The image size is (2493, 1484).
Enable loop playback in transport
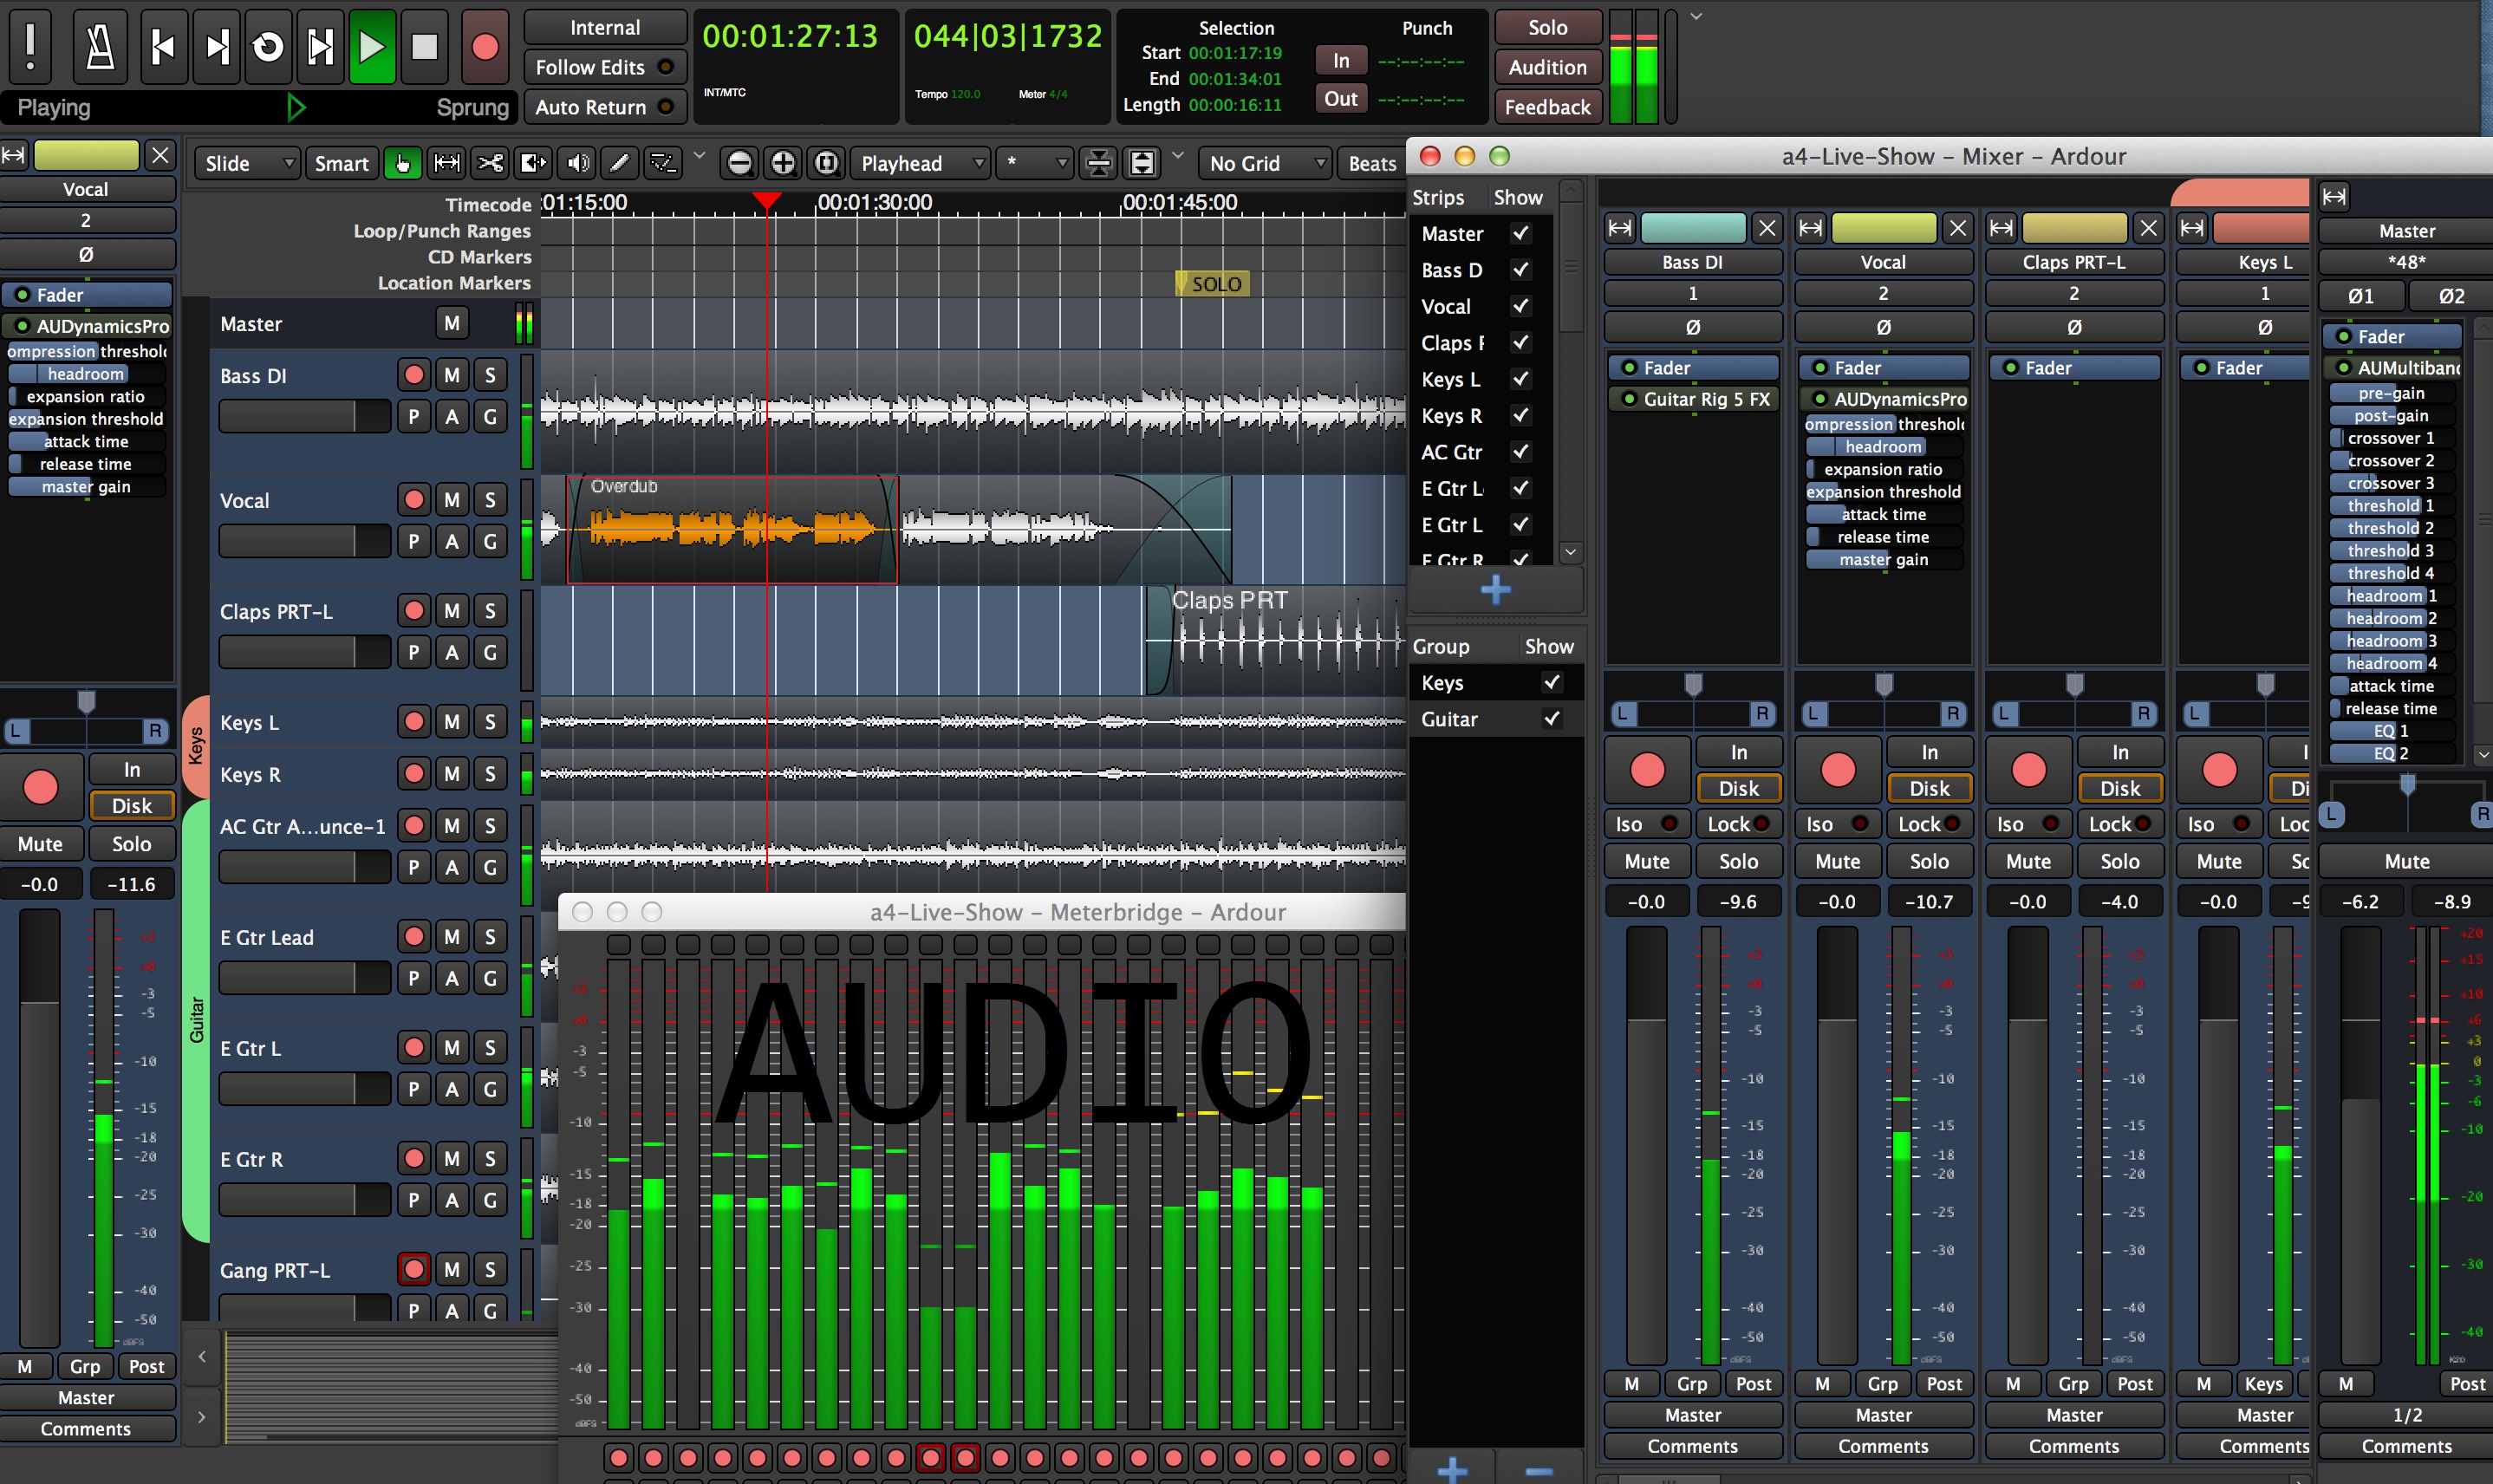click(267, 47)
